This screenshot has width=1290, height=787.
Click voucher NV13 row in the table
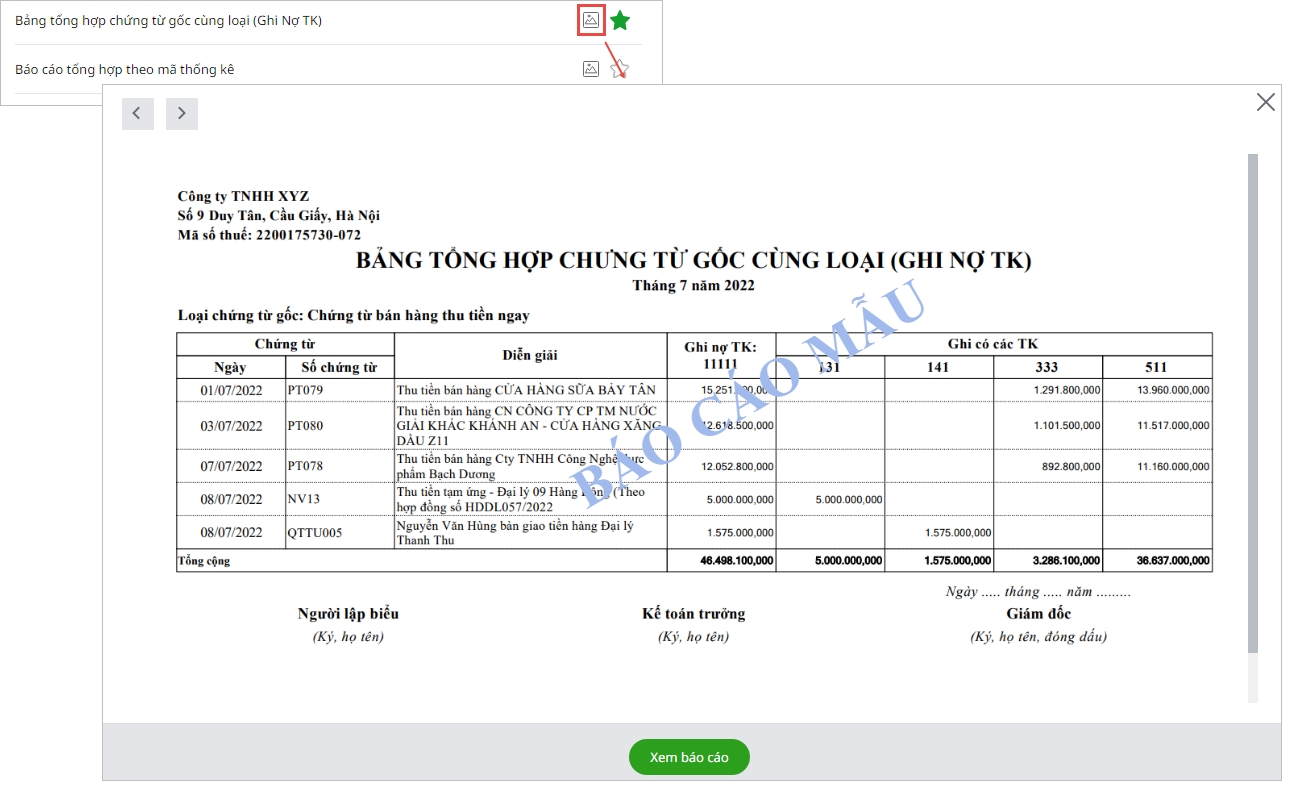tap(304, 499)
